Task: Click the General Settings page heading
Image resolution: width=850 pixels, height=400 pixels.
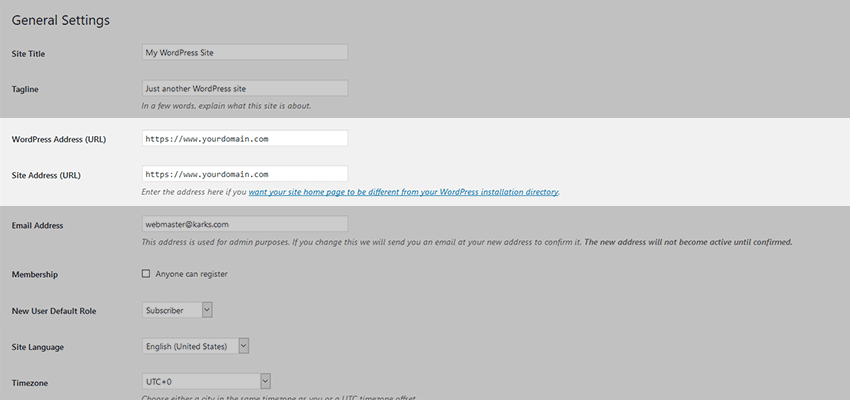Action: click(x=60, y=20)
